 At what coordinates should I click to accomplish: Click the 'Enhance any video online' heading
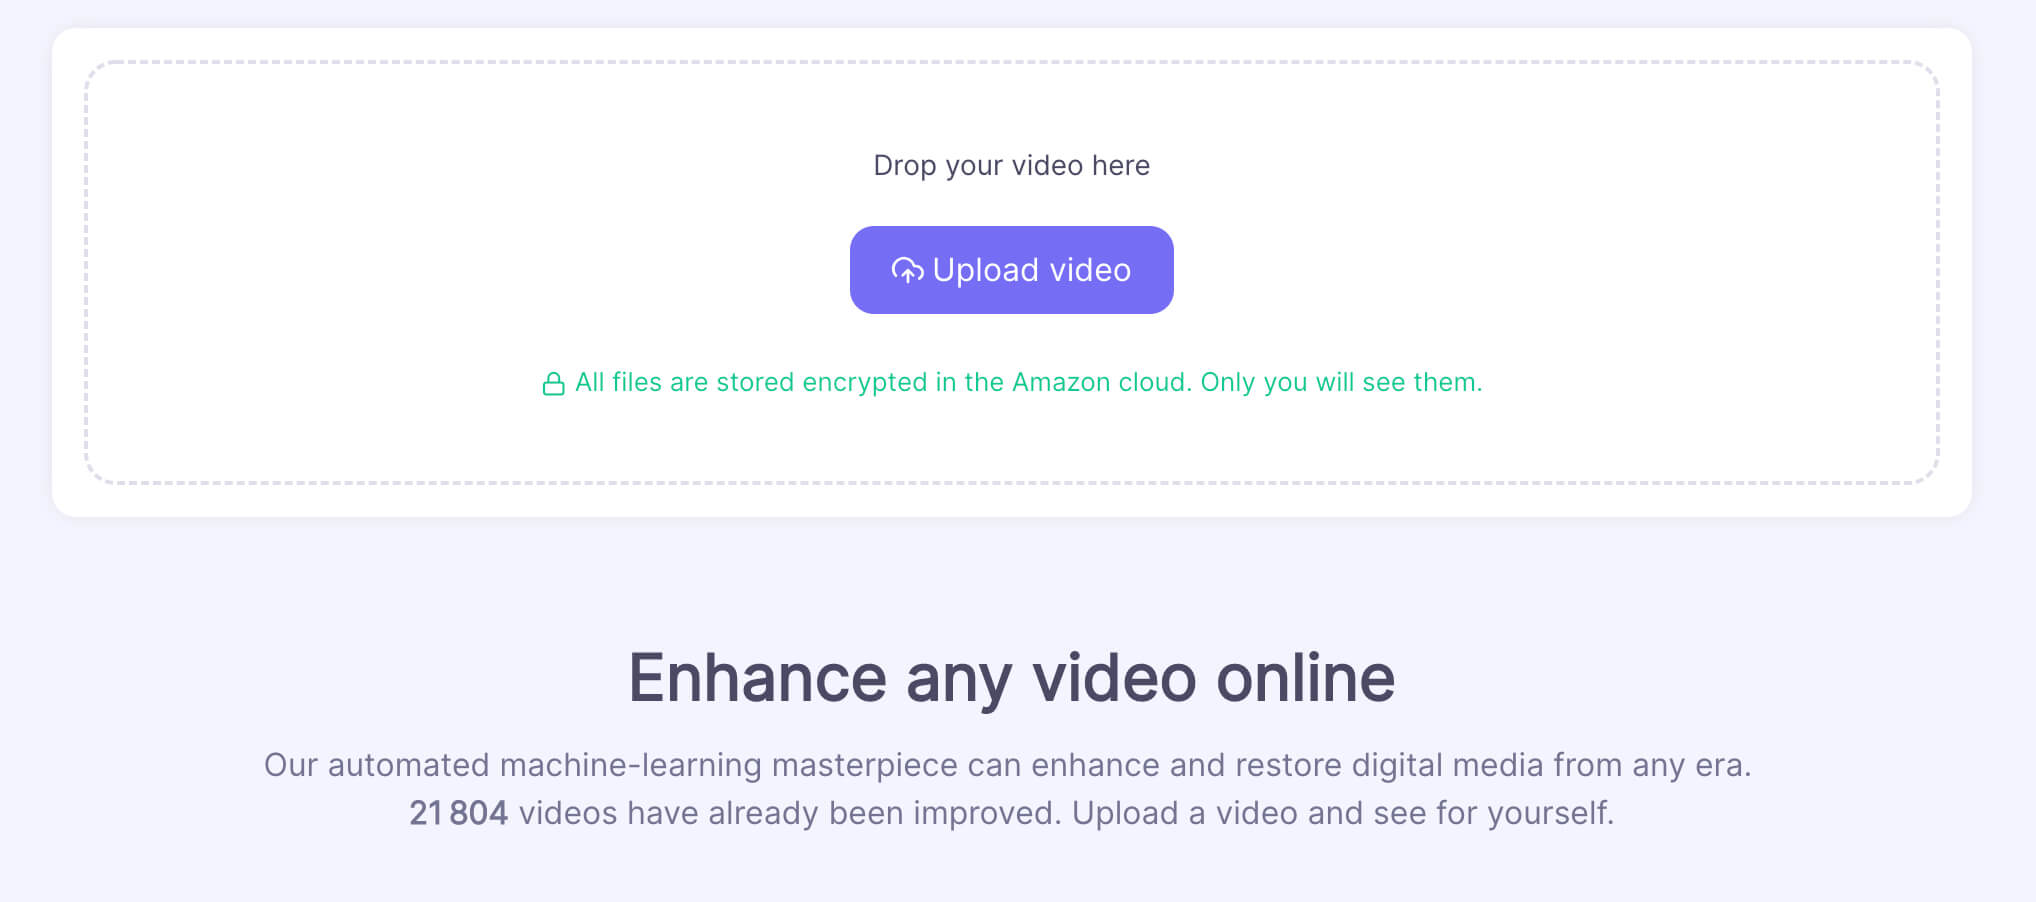(1011, 678)
